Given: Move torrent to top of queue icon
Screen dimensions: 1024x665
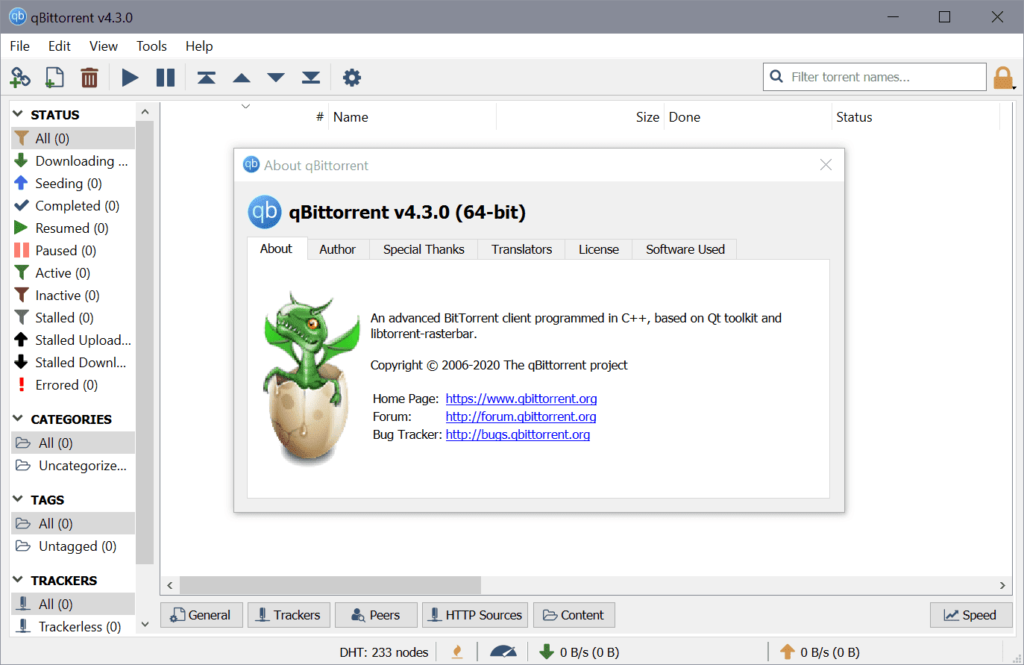Looking at the screenshot, I should pyautogui.click(x=206, y=77).
